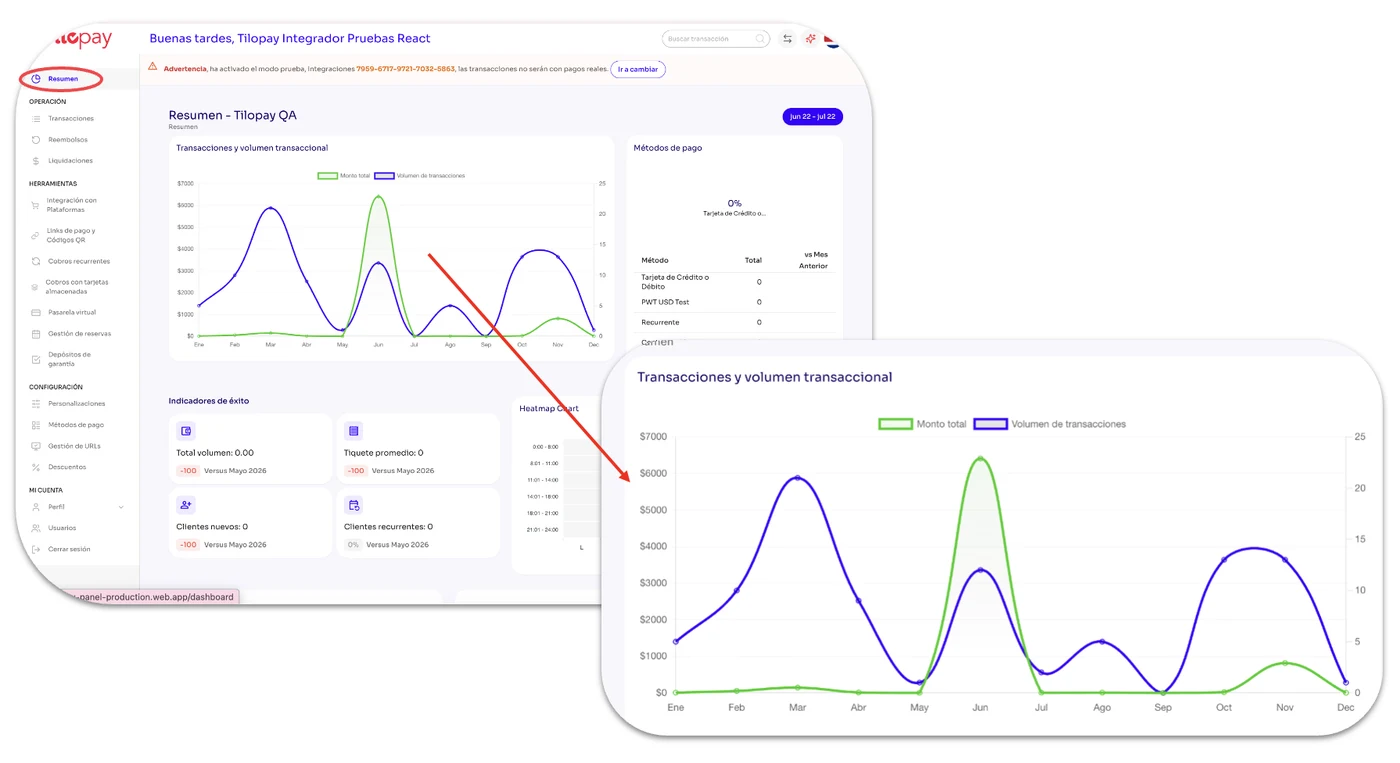This screenshot has width=1400, height=763.
Task: Open Gestión de URLs monitor icon
Action: point(36,446)
